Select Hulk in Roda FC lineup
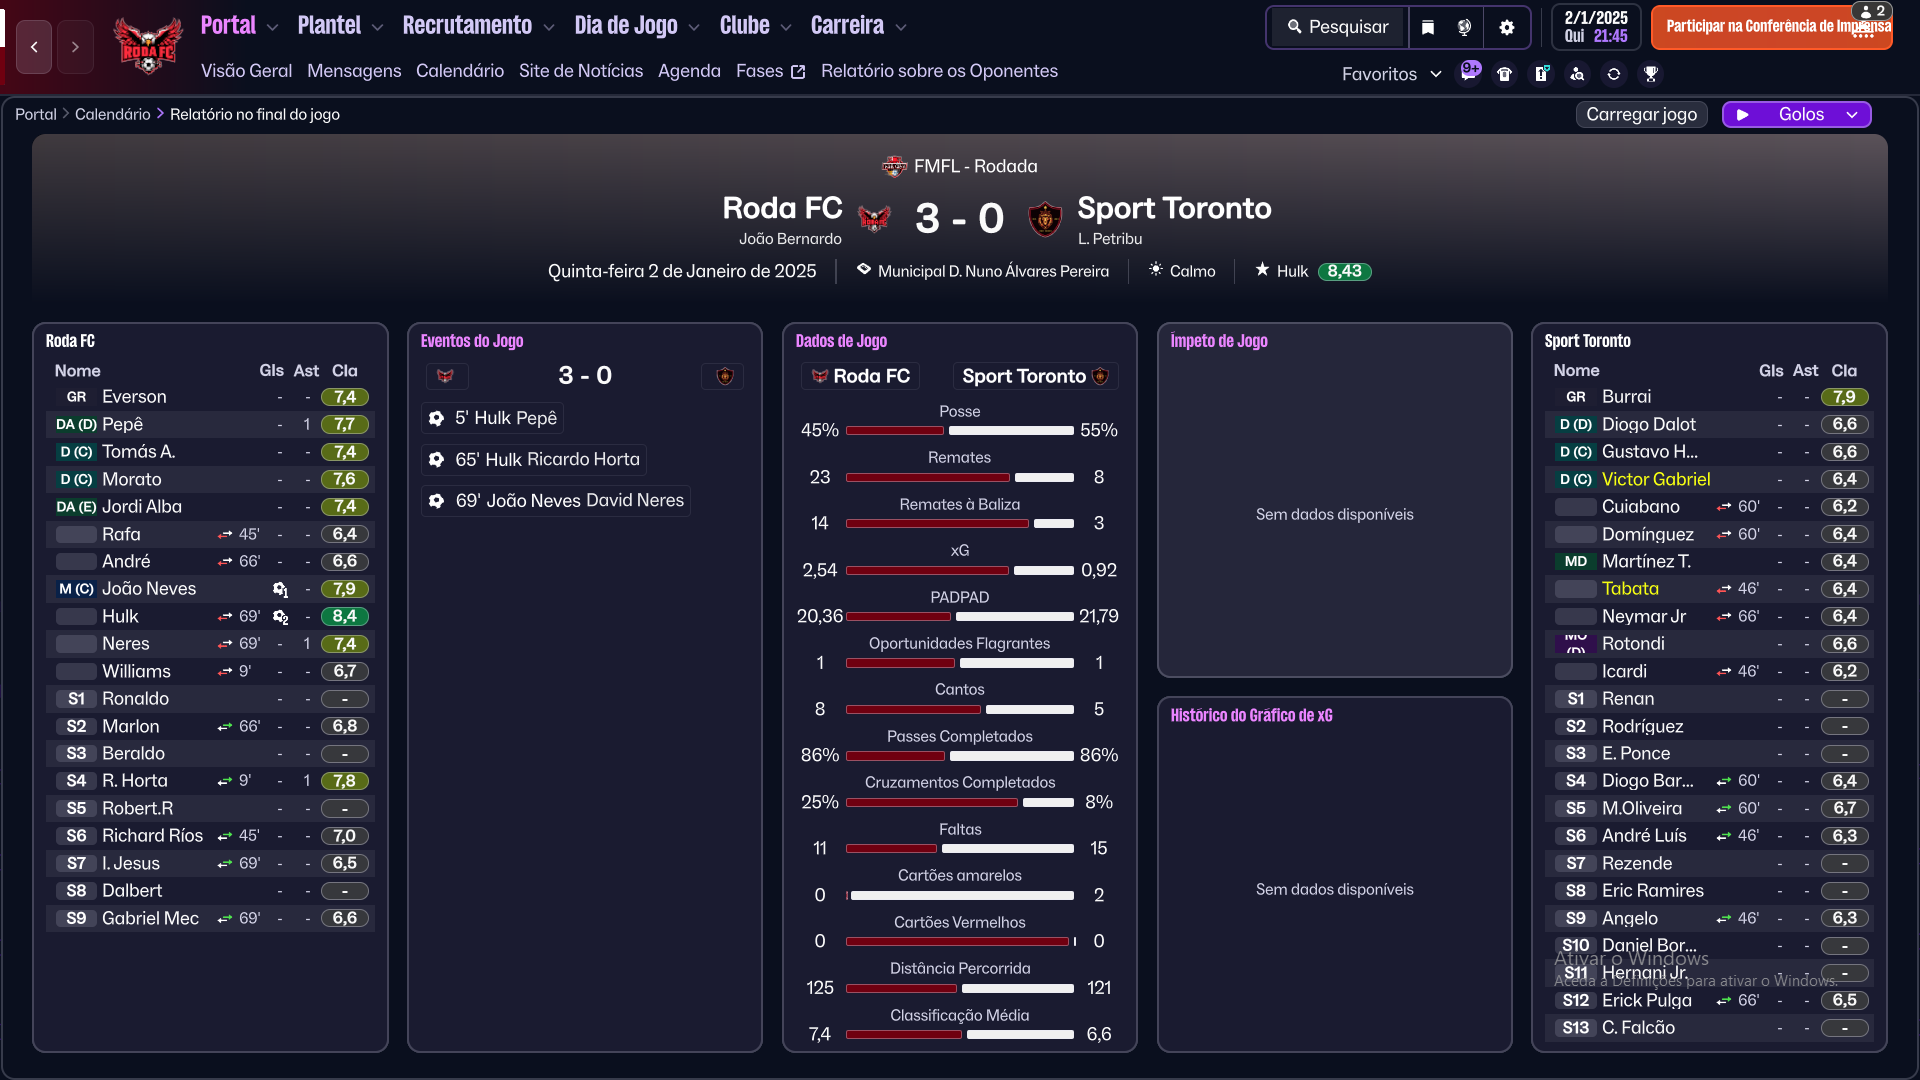 coord(120,617)
